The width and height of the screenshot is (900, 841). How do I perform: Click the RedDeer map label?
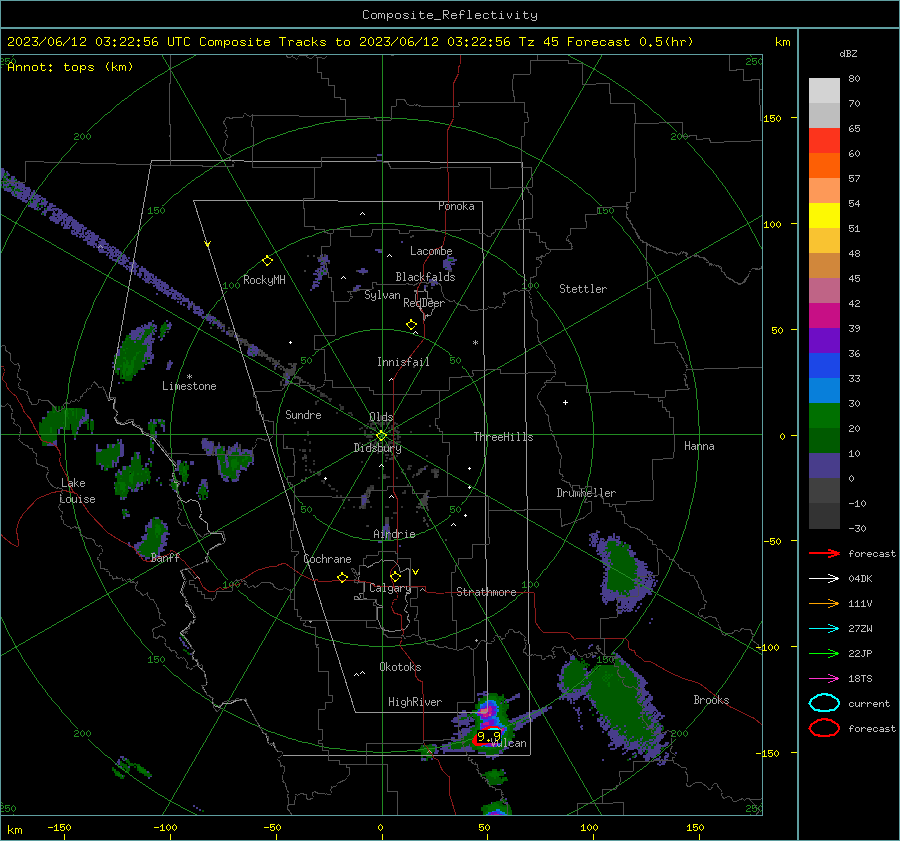tap(424, 303)
